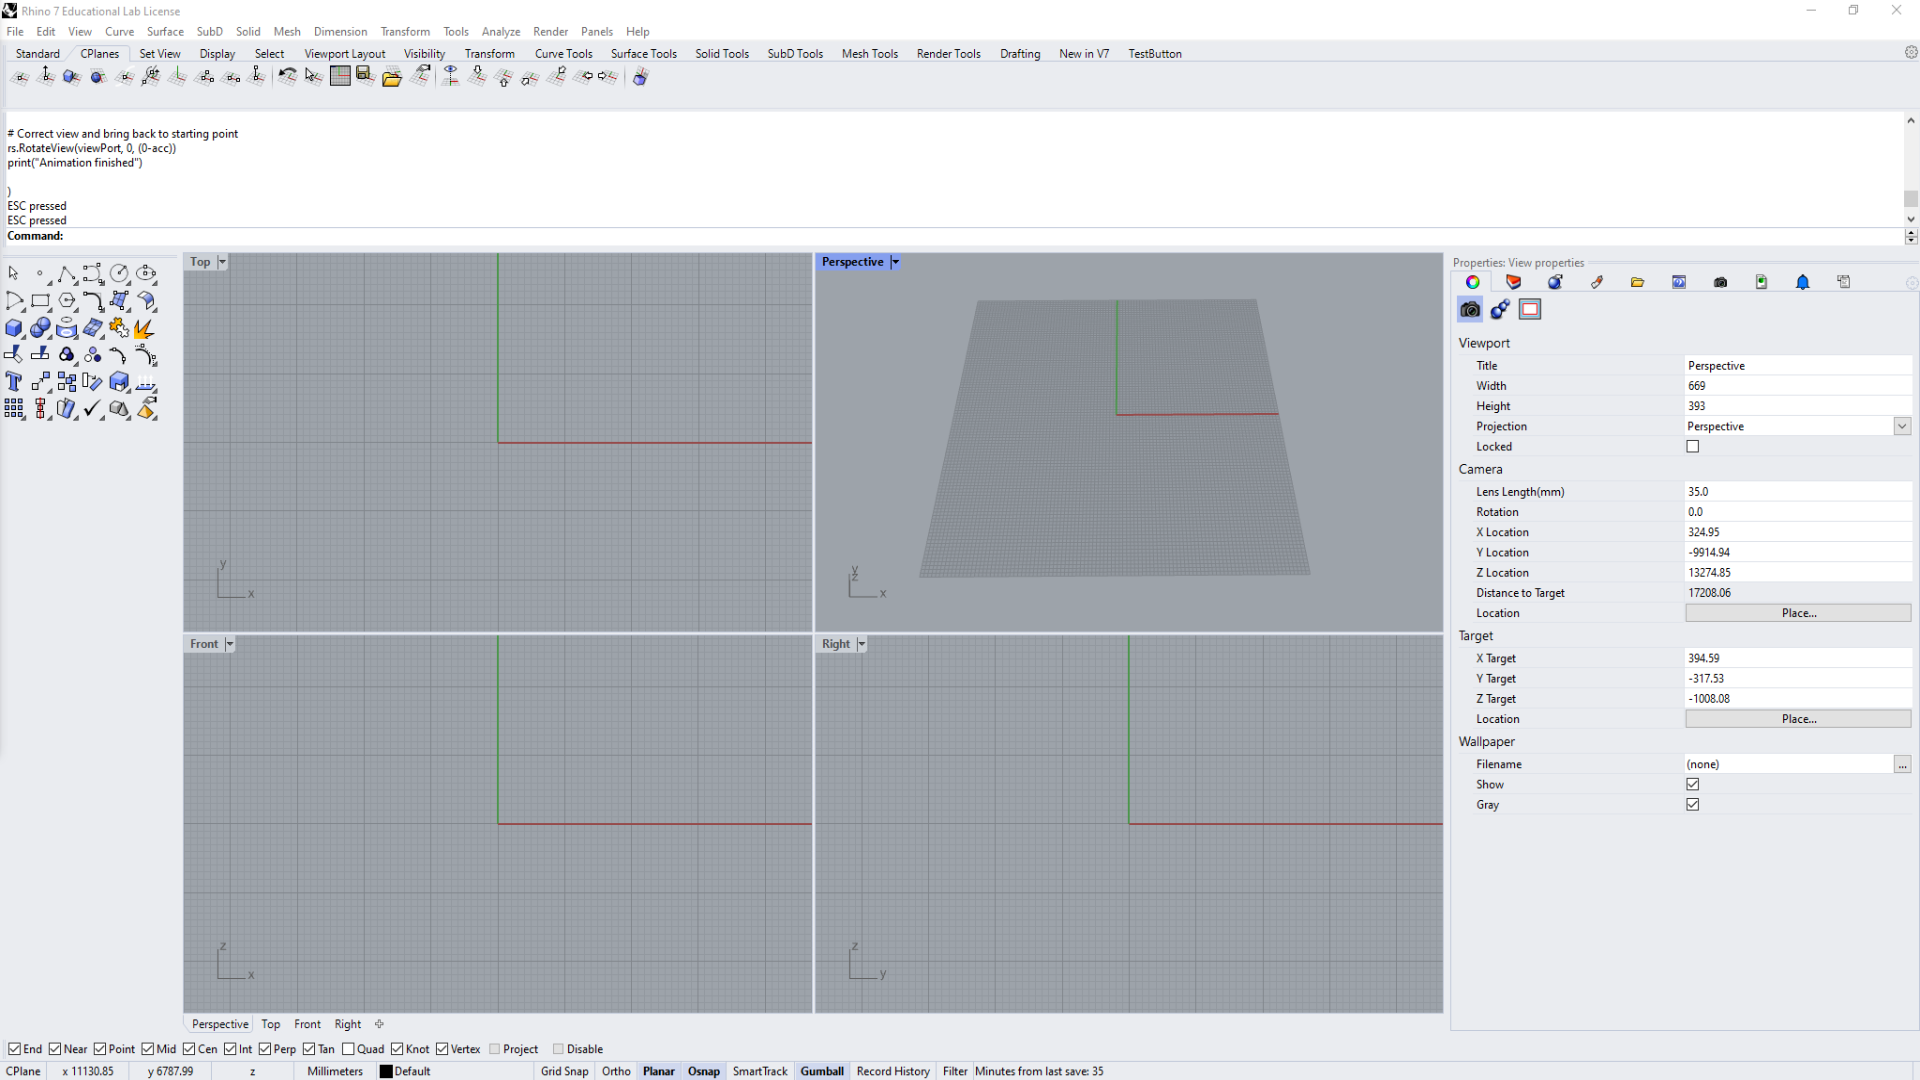
Task: Click the camera Location Place button
Action: [x=1797, y=613]
